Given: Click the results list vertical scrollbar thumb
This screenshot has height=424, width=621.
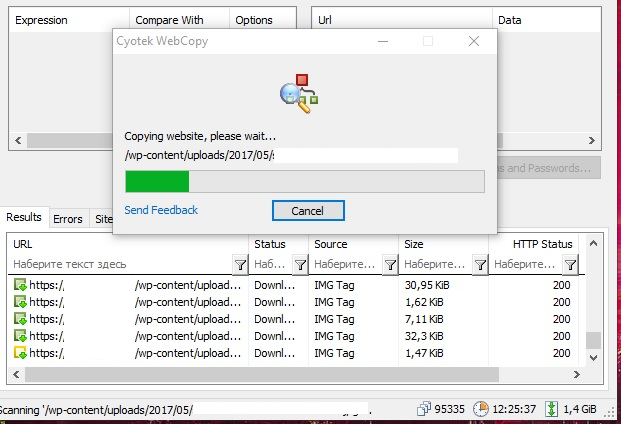Looking at the screenshot, I should point(593,340).
